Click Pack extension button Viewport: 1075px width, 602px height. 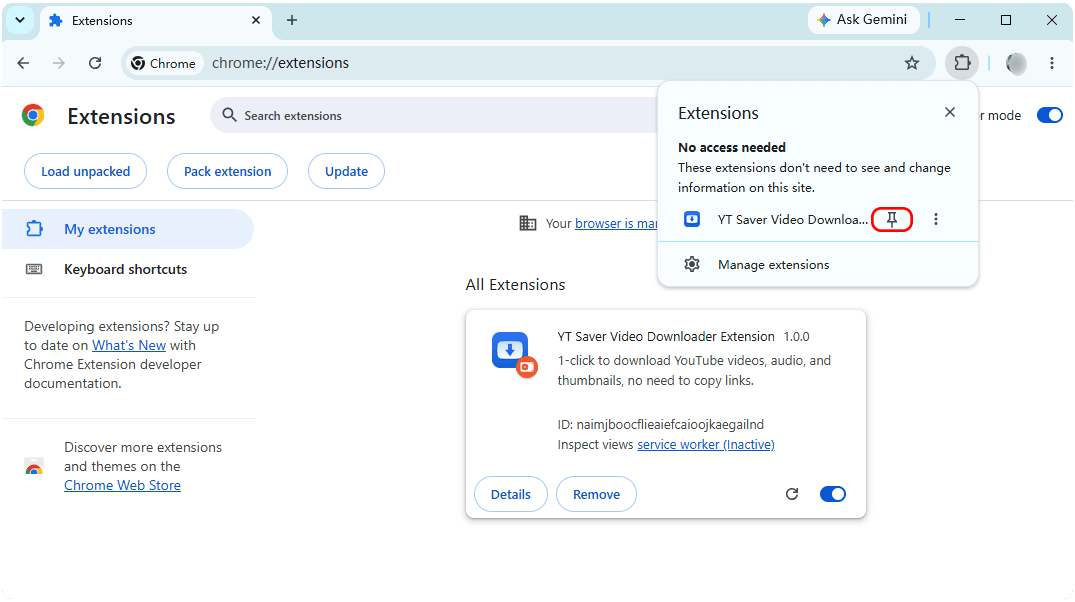[x=228, y=171]
